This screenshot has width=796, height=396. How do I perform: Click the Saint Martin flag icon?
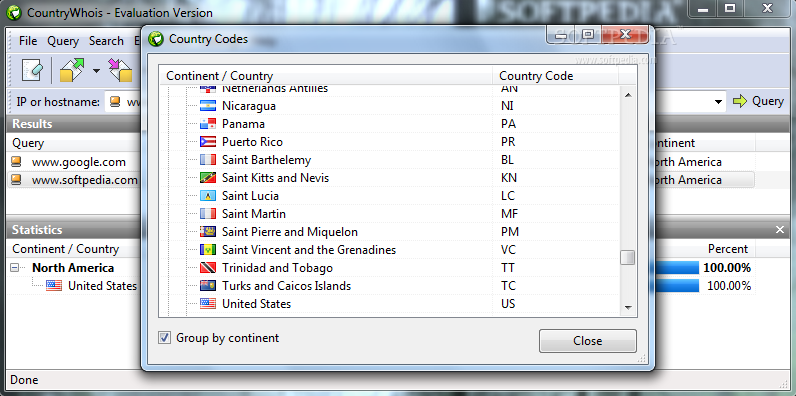[208, 214]
